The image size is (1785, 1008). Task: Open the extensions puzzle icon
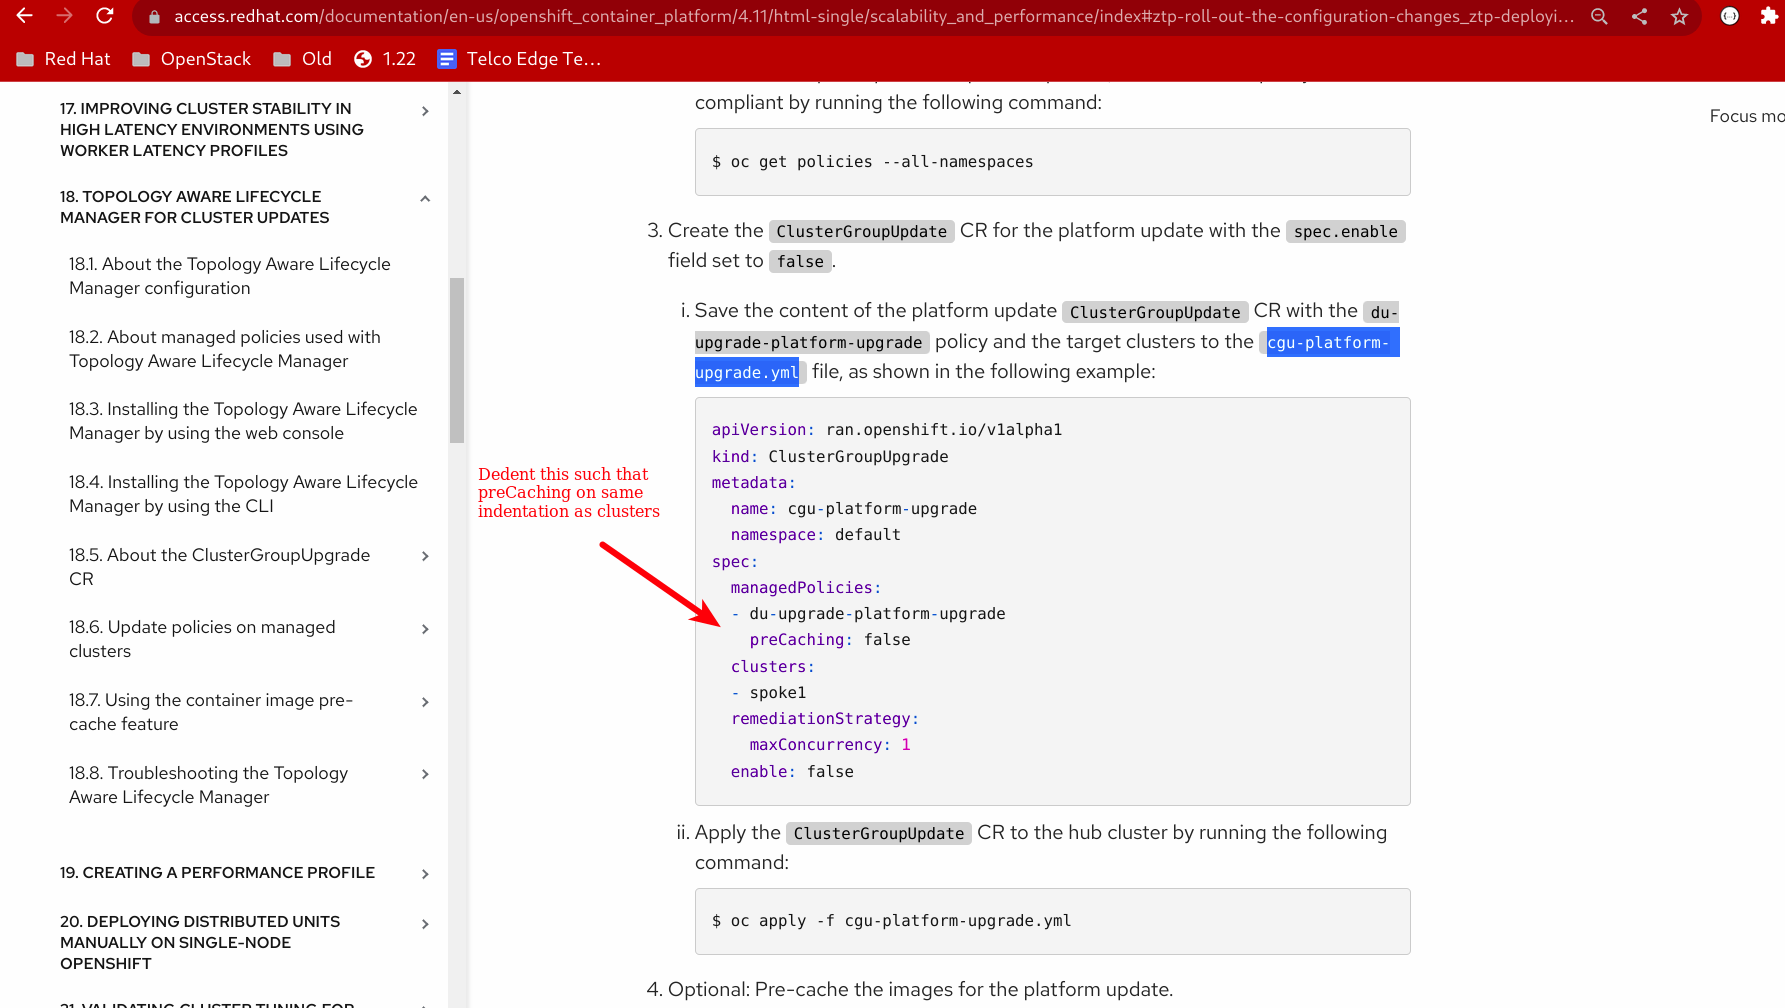pos(1769,17)
